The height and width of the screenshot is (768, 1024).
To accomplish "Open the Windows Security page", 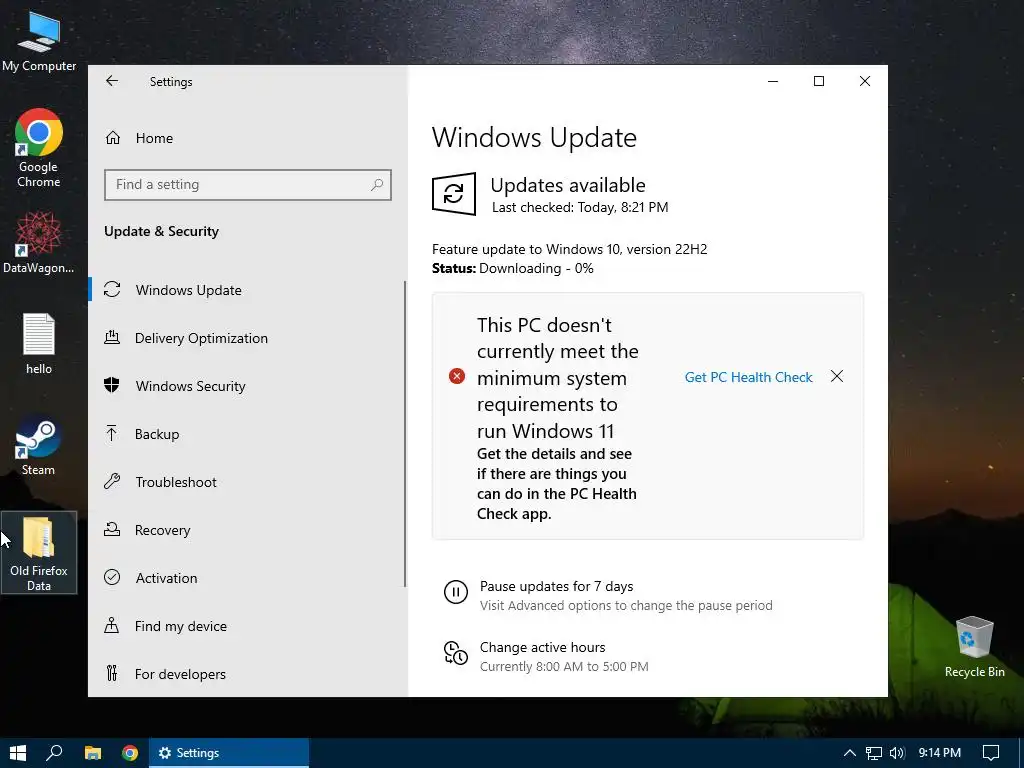I will (190, 386).
